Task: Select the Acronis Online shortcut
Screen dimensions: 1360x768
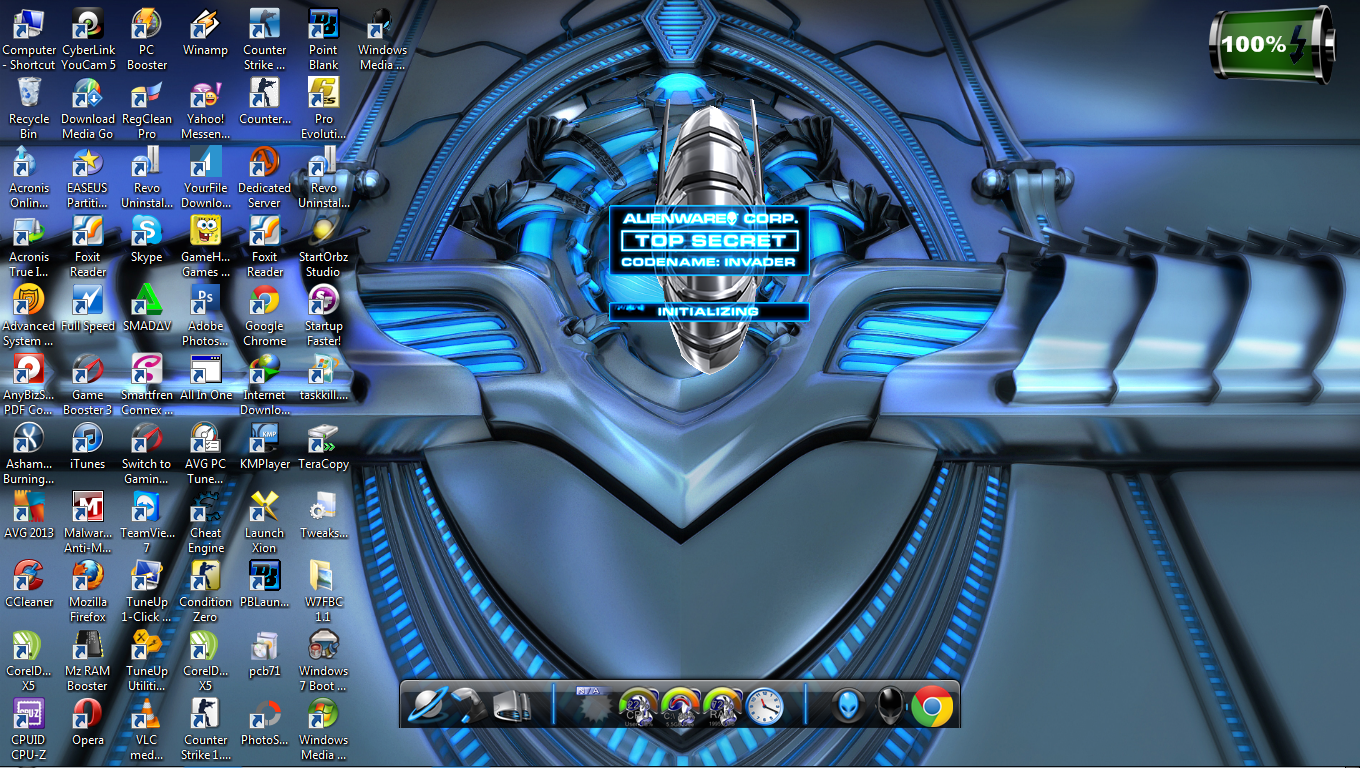Action: coord(29,177)
